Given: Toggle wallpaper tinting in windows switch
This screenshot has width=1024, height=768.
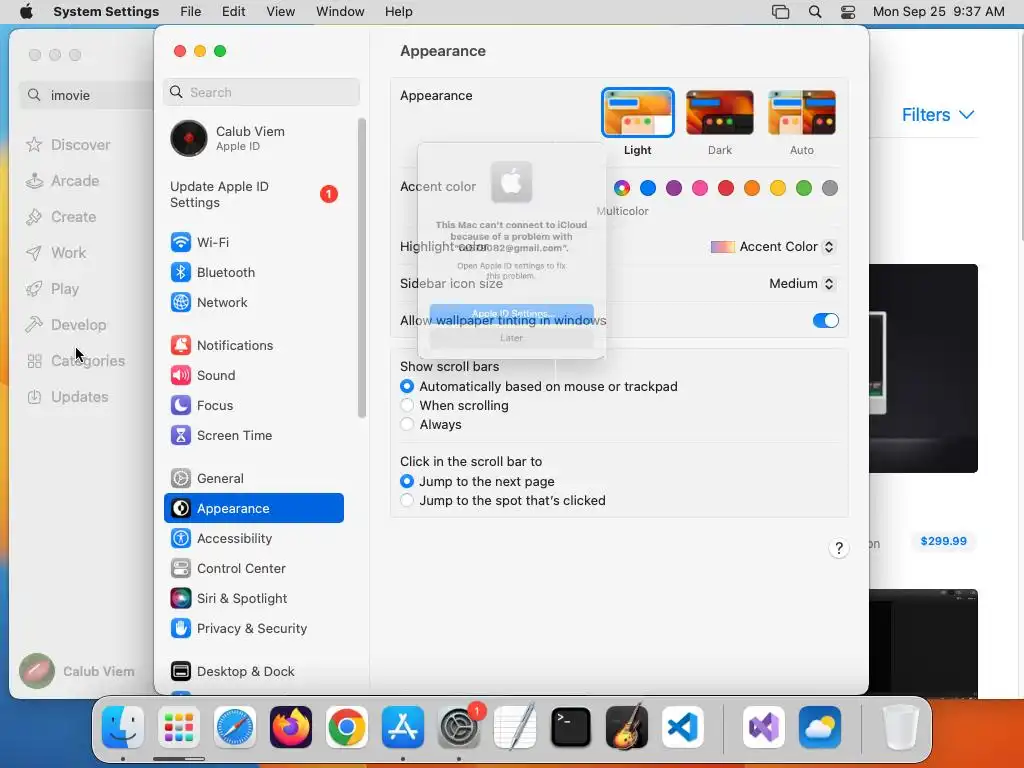Looking at the screenshot, I should [x=825, y=321].
